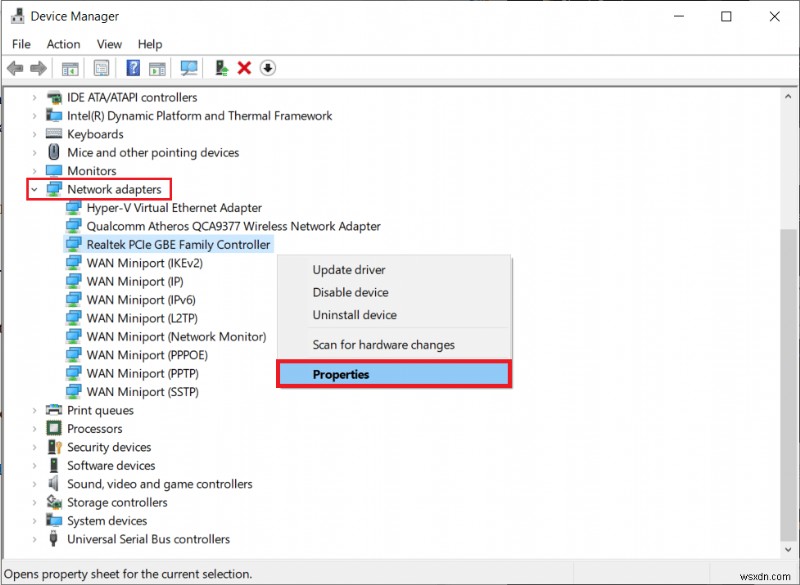Click the Processors chip icon
Screen dimensions: 800x585
click(54, 428)
